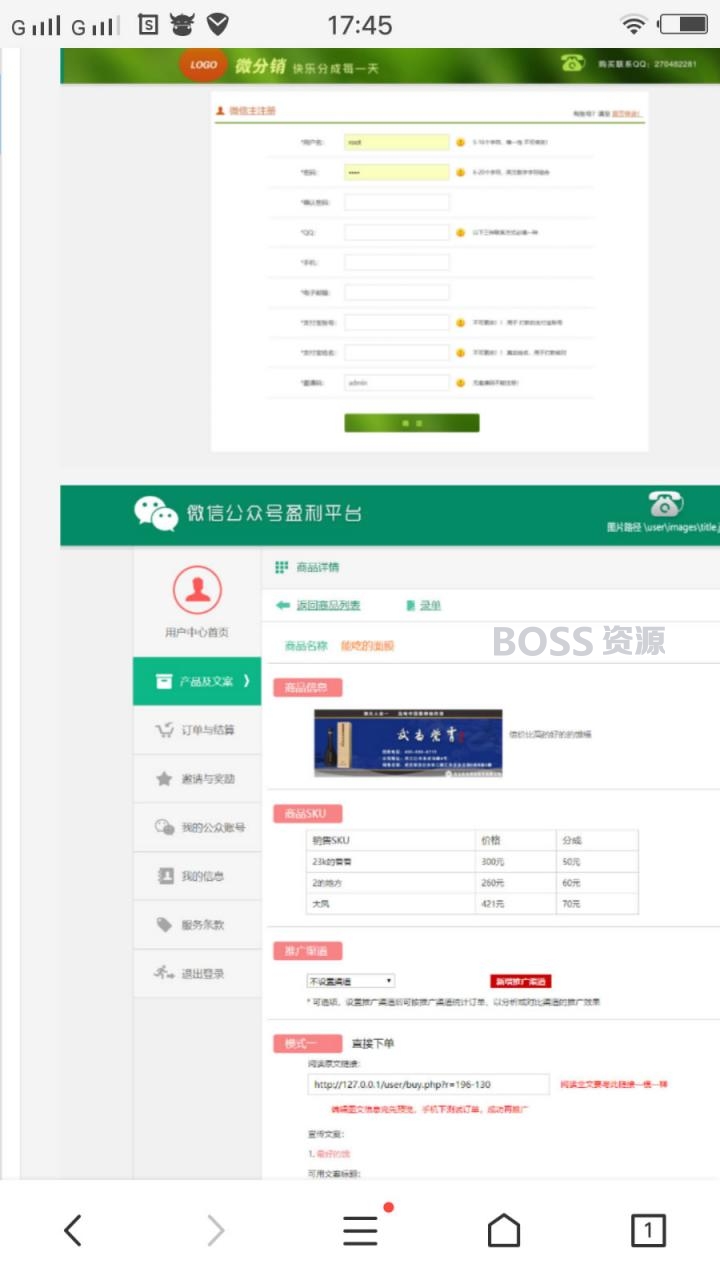The width and height of the screenshot is (720, 1280).
Task: Open 服务条款 sidebar menu
Action: [197, 925]
